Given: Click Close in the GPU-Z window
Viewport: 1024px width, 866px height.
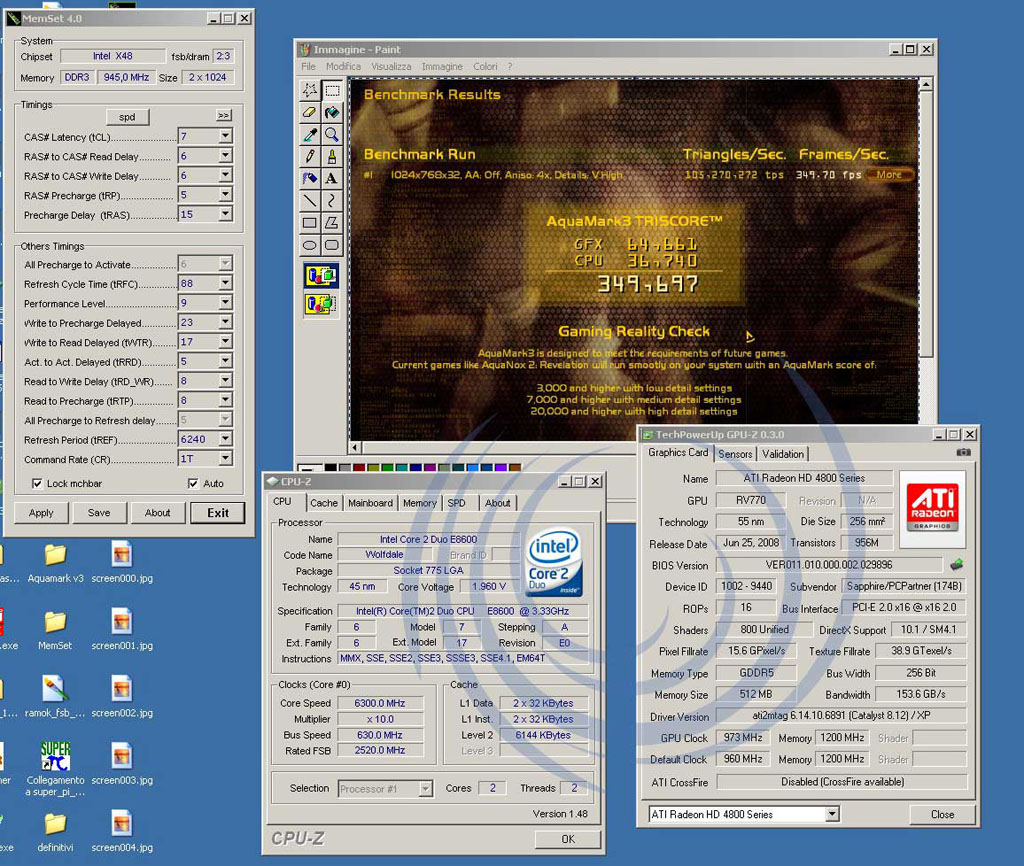Looking at the screenshot, I should point(942,814).
